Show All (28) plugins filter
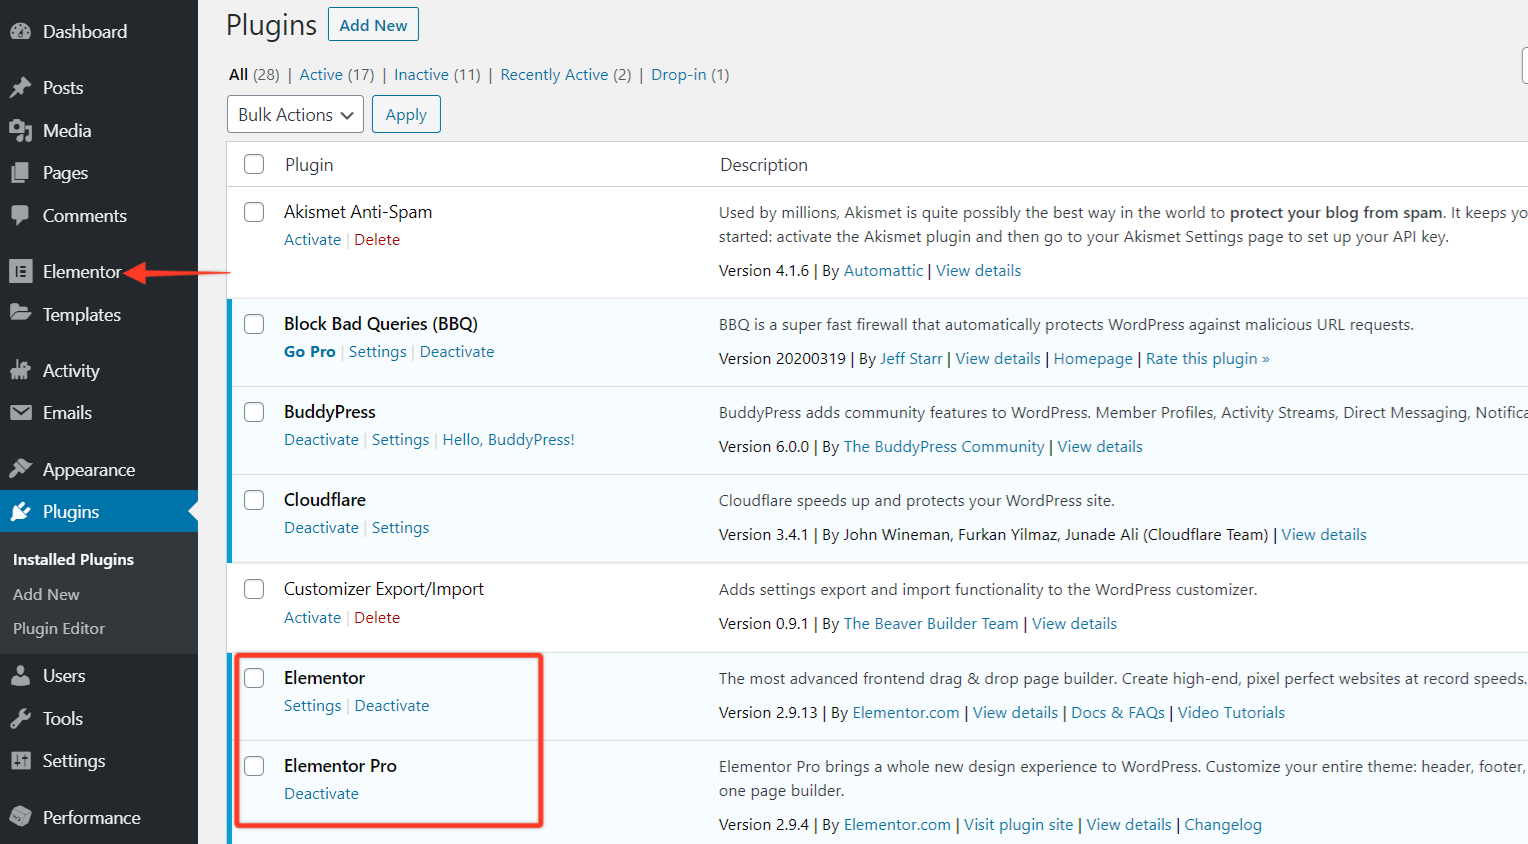This screenshot has width=1528, height=844. pos(254,74)
